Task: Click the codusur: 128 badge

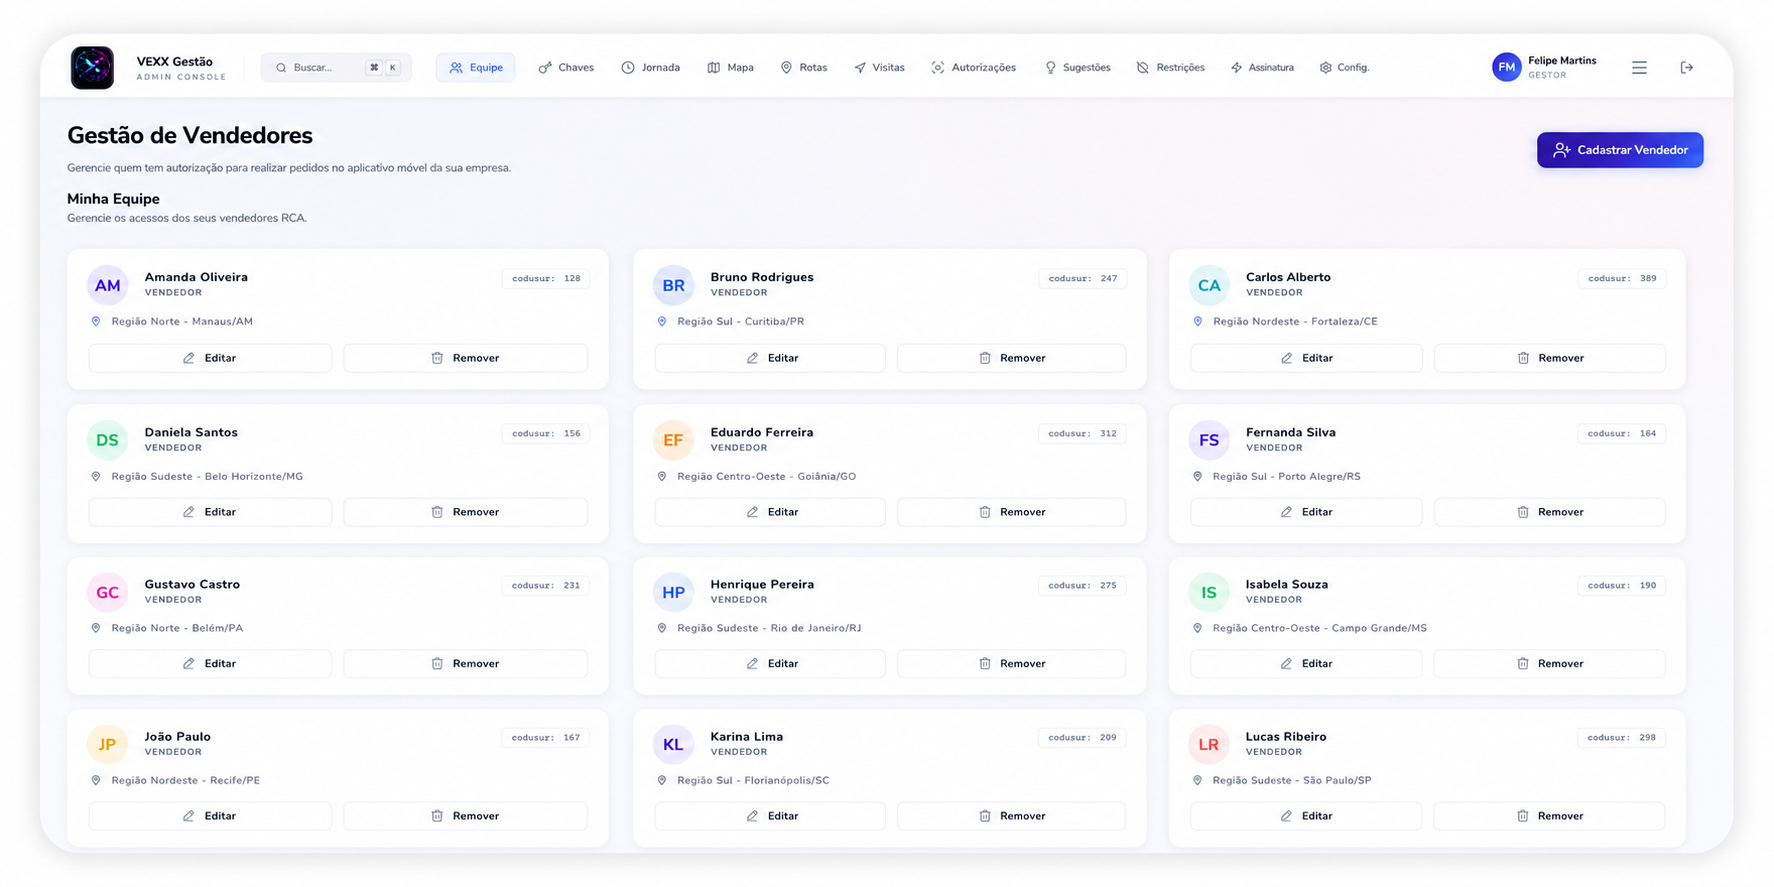Action: point(546,279)
